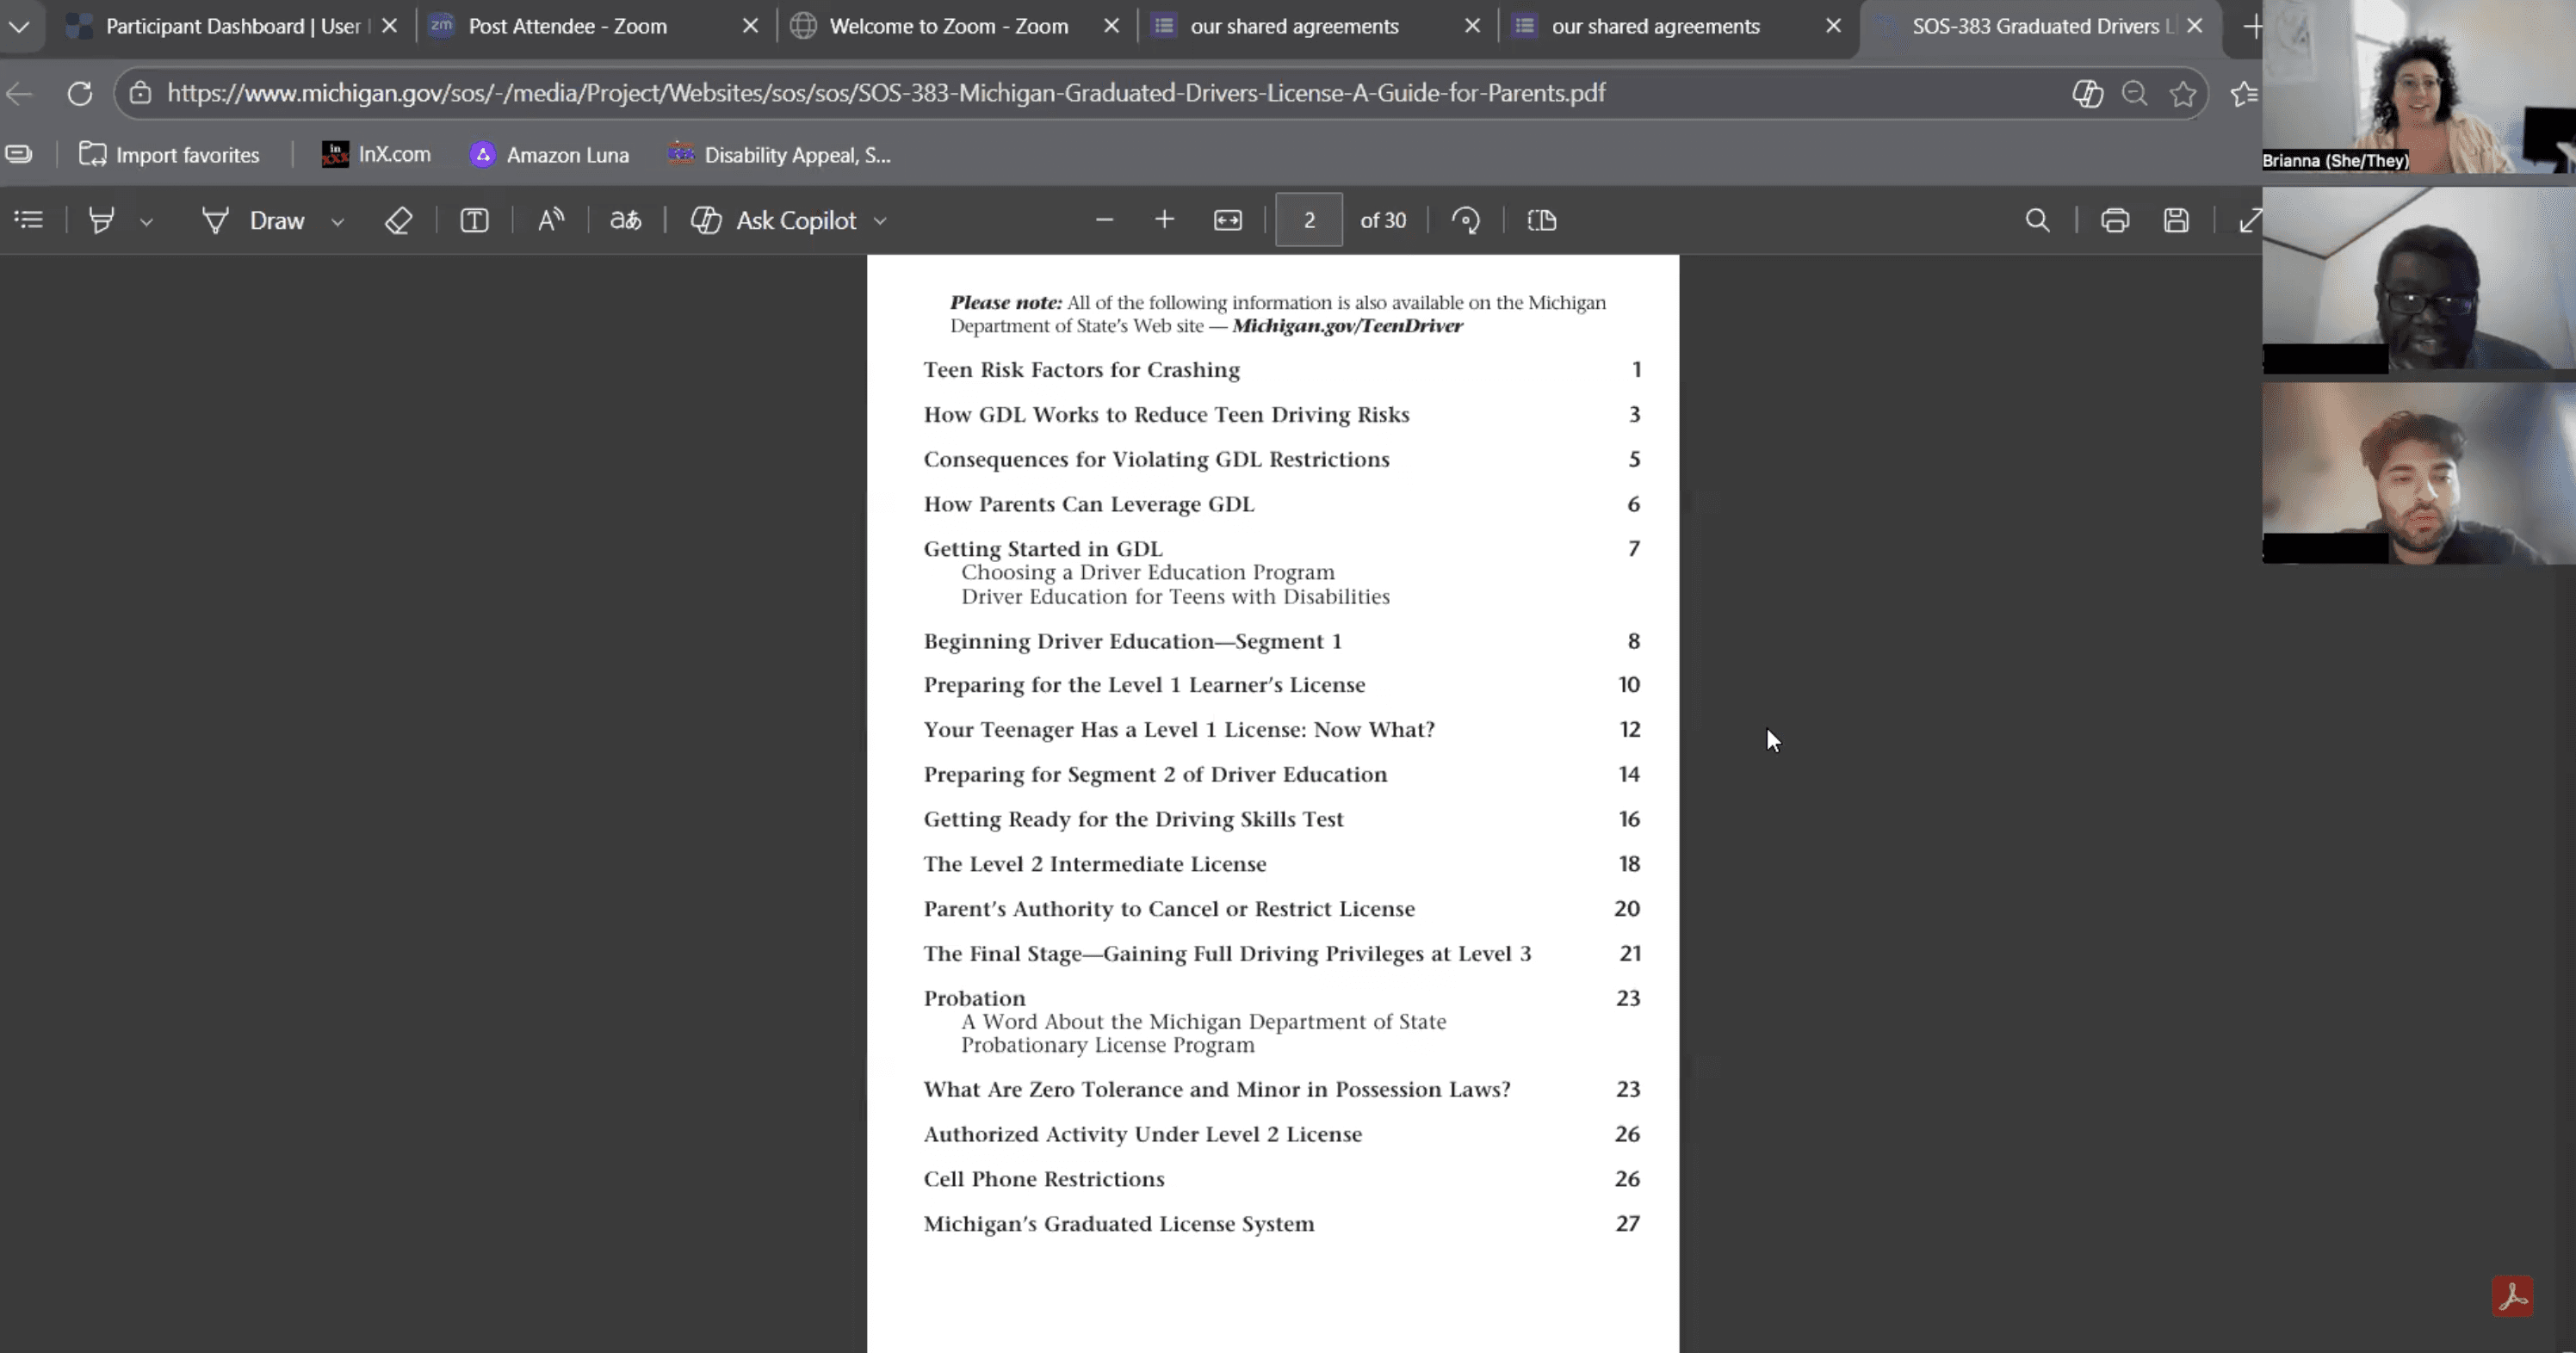Start Read aloud for the PDF
This screenshot has width=2576, height=1353.
[x=550, y=220]
